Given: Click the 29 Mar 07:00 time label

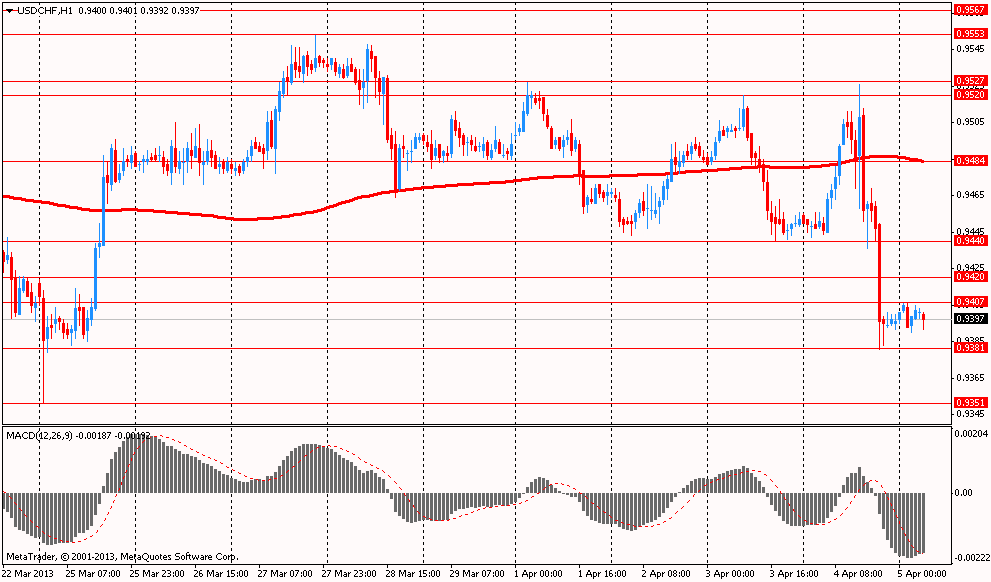Looking at the screenshot, I should [x=477, y=574].
